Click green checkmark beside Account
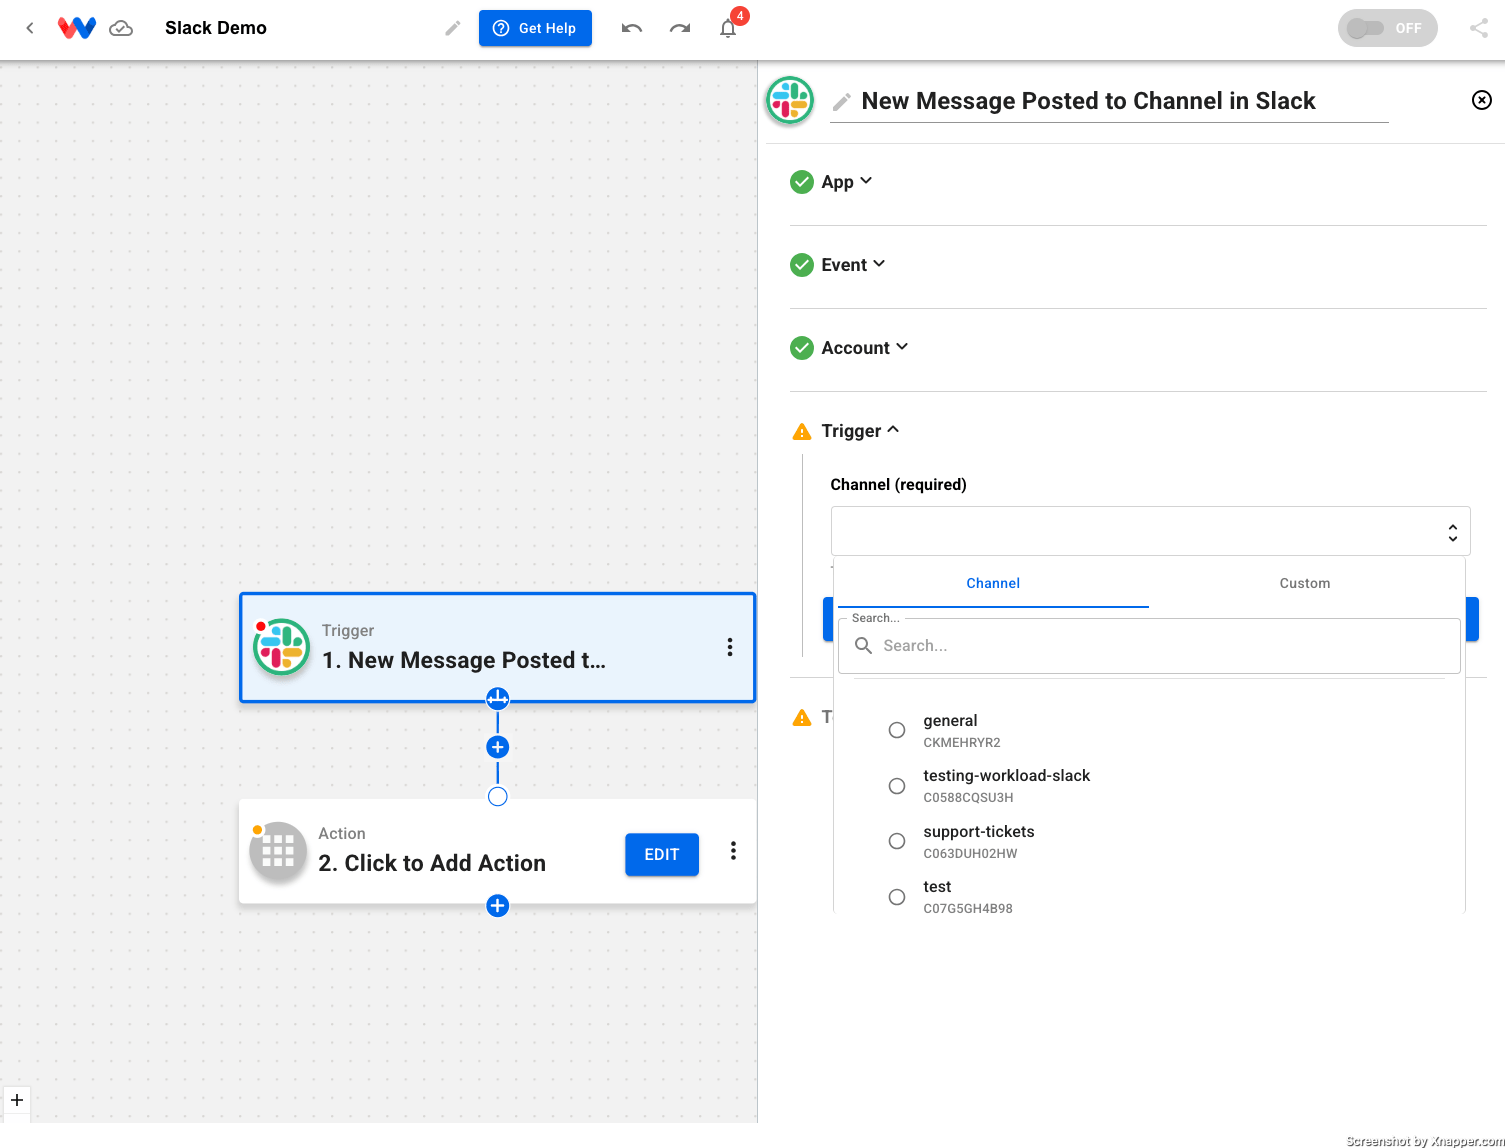 pos(802,348)
